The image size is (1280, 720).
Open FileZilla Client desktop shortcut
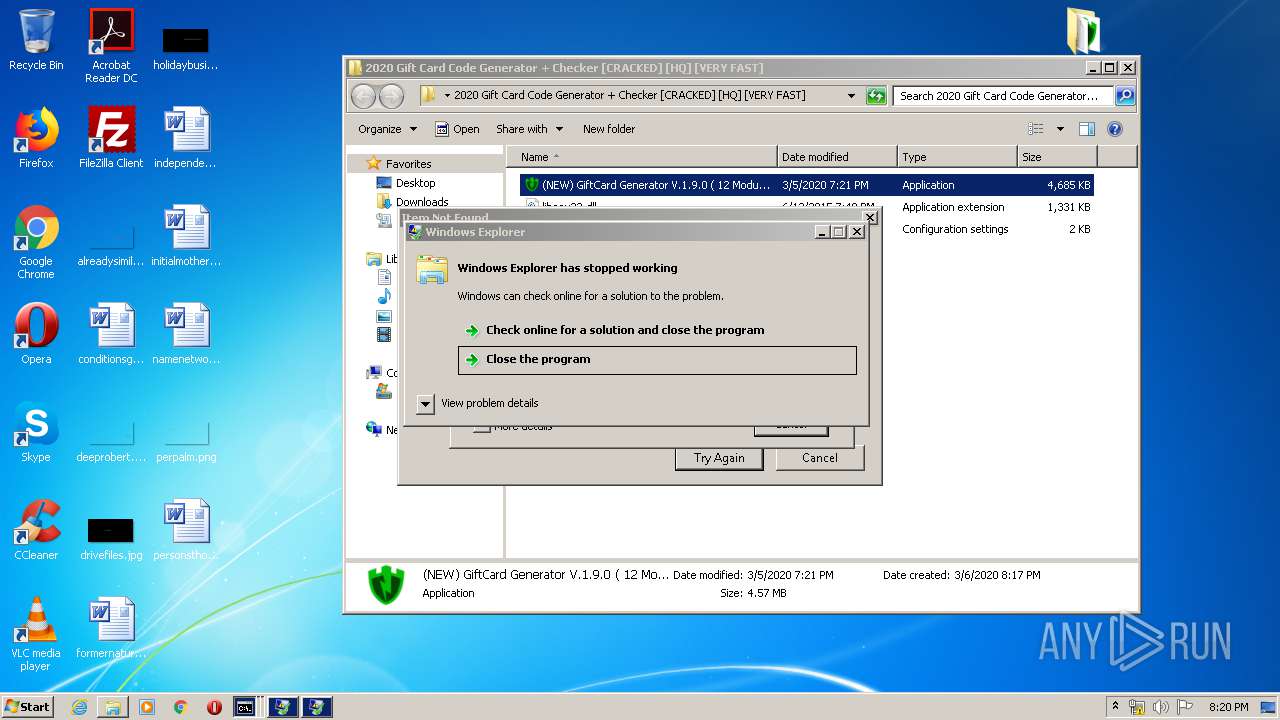pyautogui.click(x=111, y=138)
